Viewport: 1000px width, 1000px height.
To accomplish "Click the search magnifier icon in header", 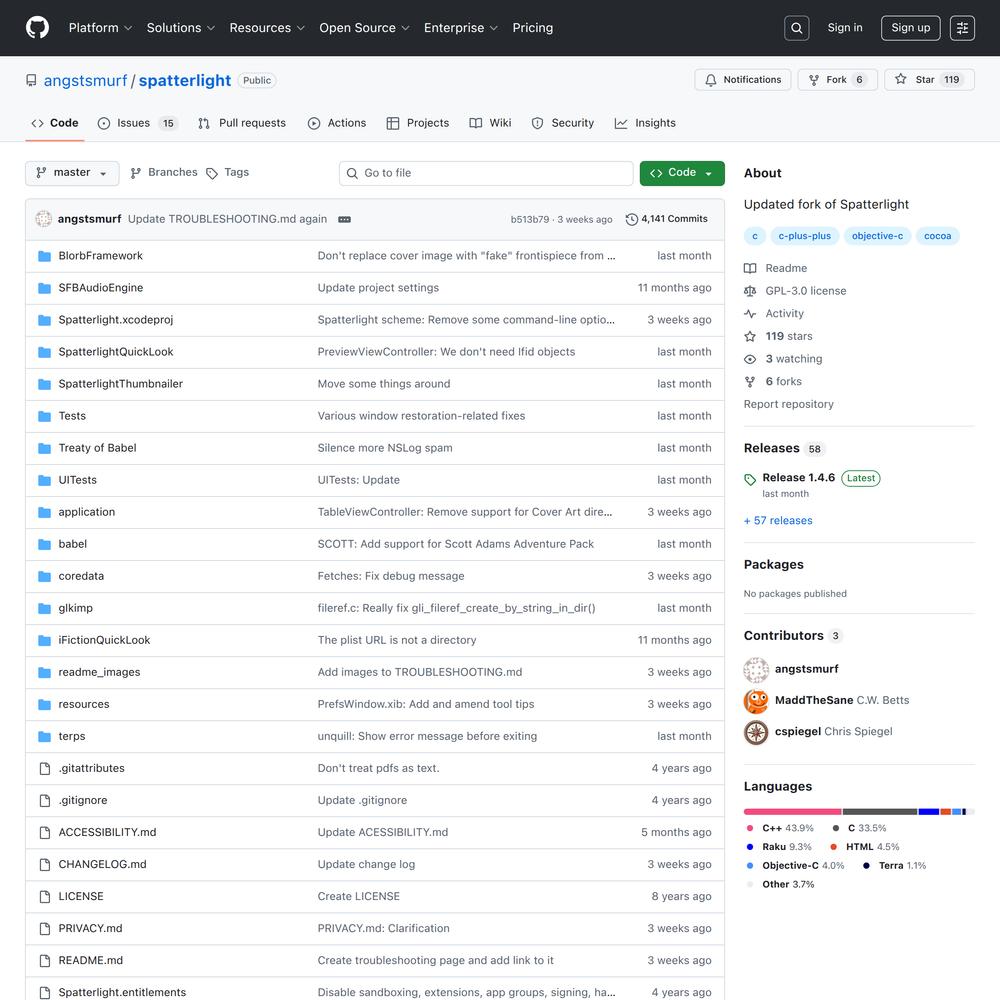I will 796,28.
